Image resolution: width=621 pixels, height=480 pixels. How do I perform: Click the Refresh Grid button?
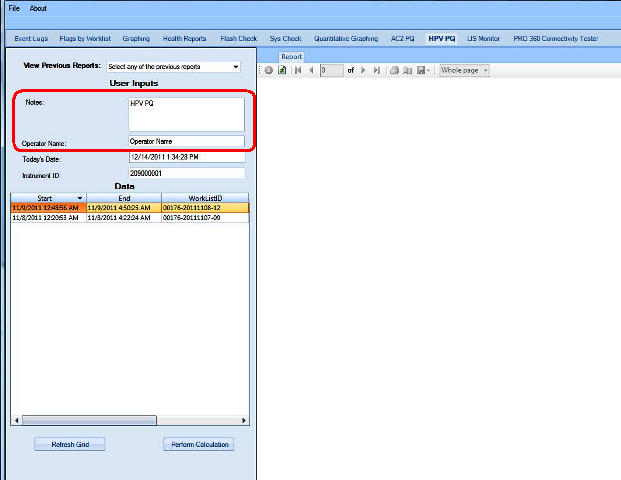tap(70, 444)
